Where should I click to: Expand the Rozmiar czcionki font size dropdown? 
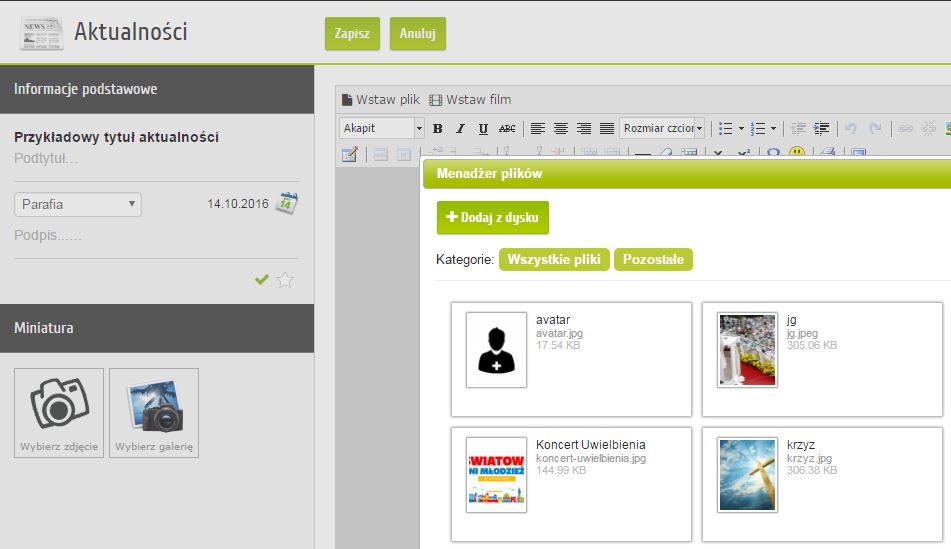tap(662, 128)
